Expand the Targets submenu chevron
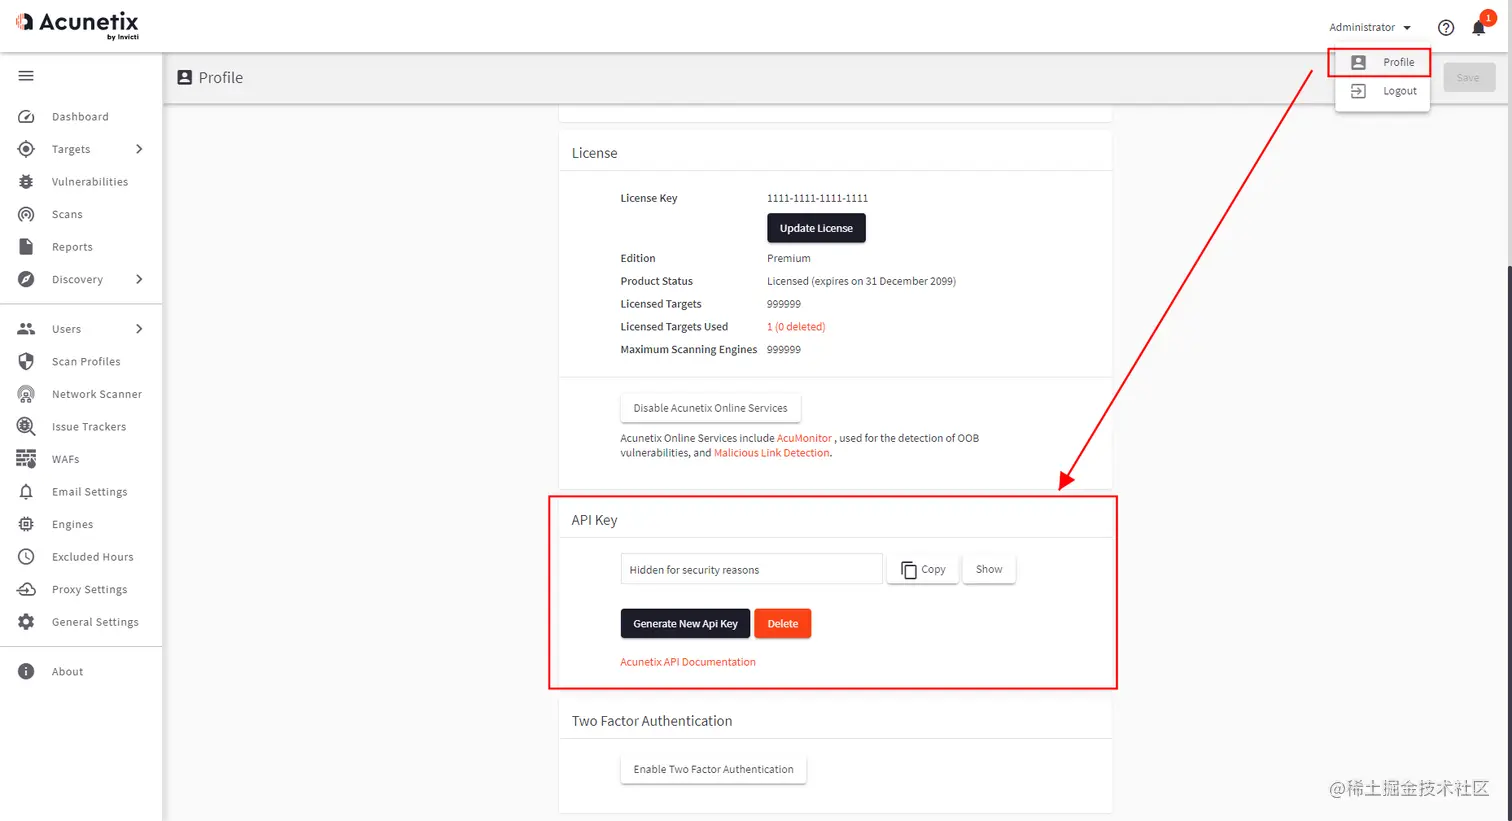 pyautogui.click(x=139, y=149)
